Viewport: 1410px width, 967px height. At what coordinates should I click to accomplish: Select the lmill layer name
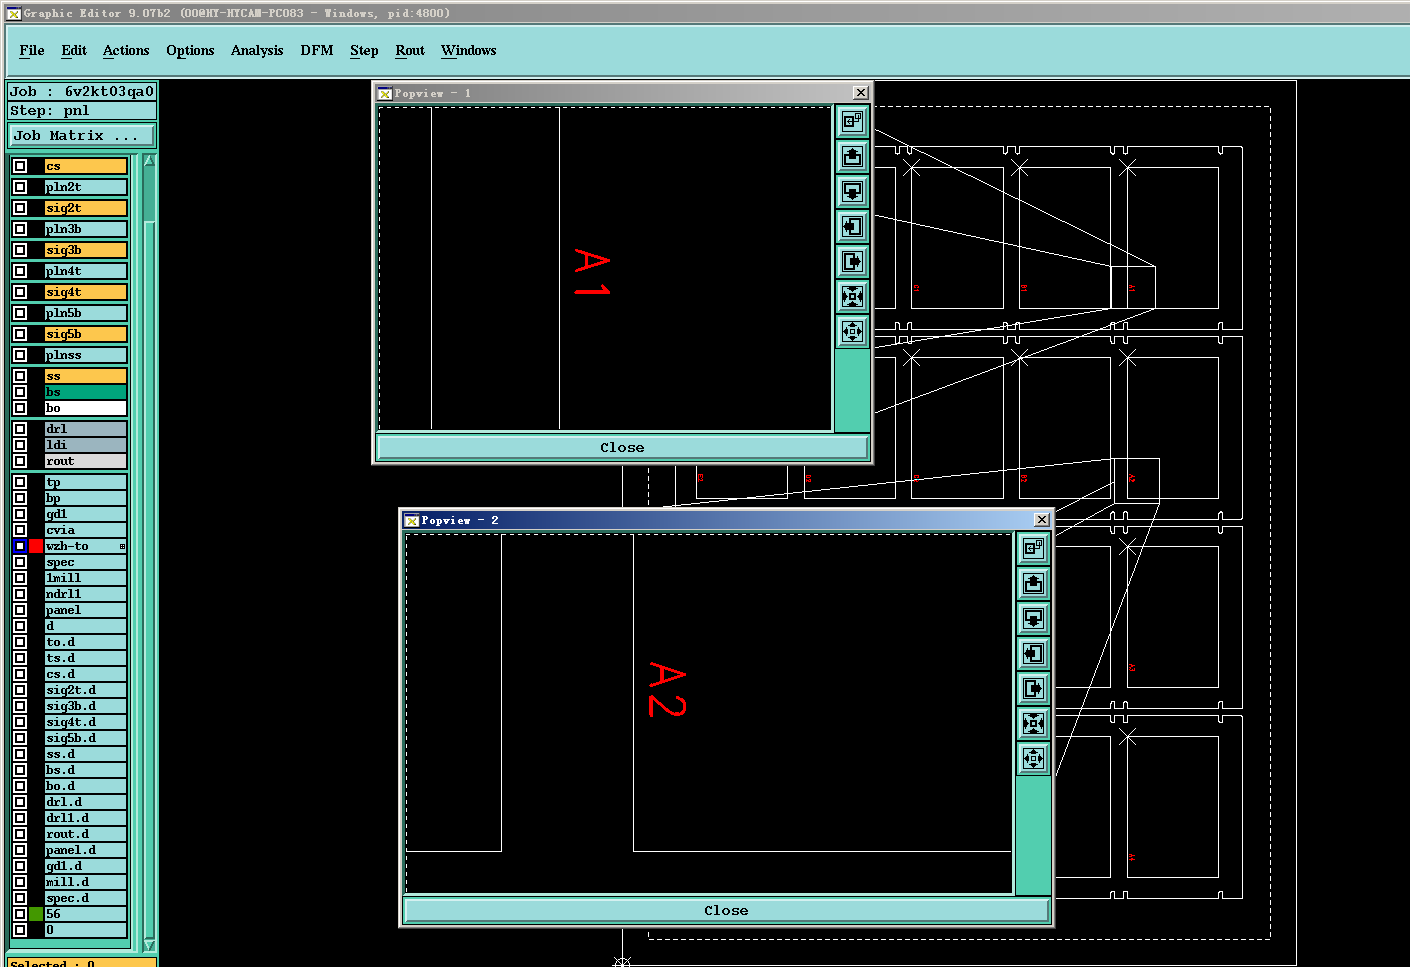pos(86,578)
